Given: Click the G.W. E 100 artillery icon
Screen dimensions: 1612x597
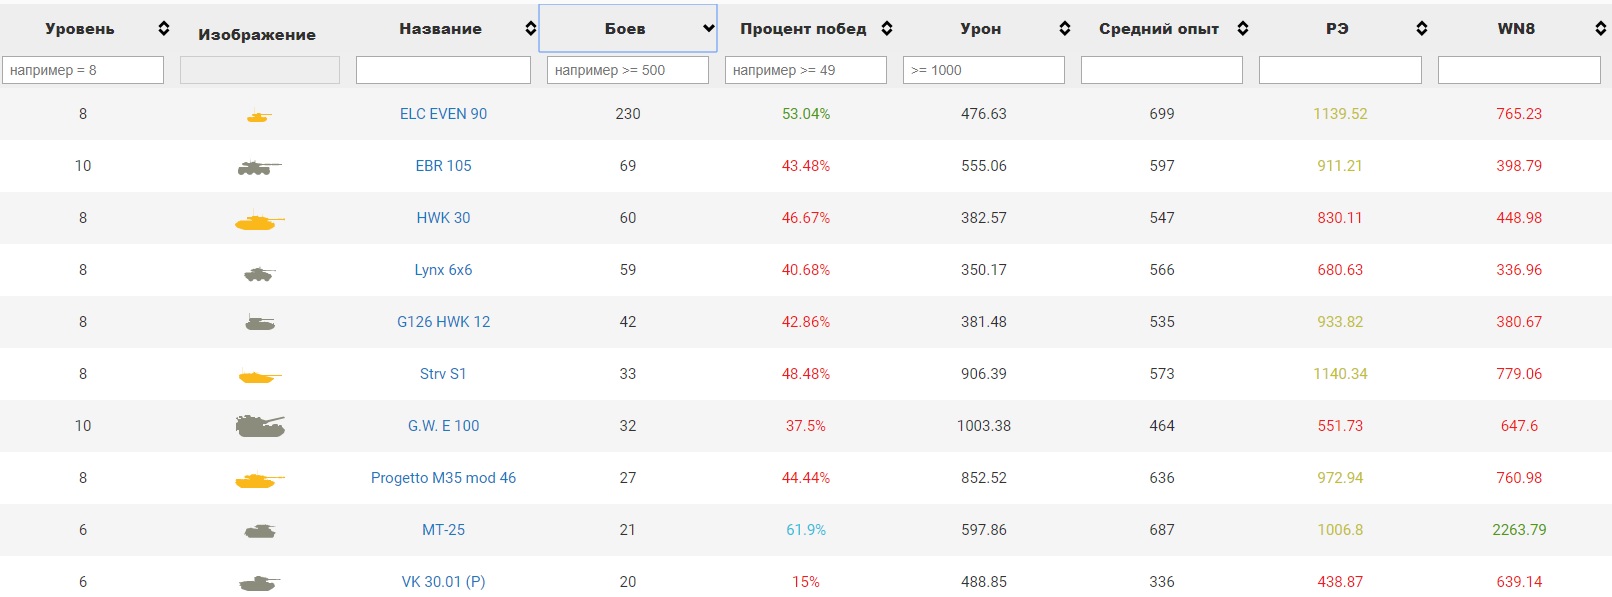Looking at the screenshot, I should (x=260, y=426).
